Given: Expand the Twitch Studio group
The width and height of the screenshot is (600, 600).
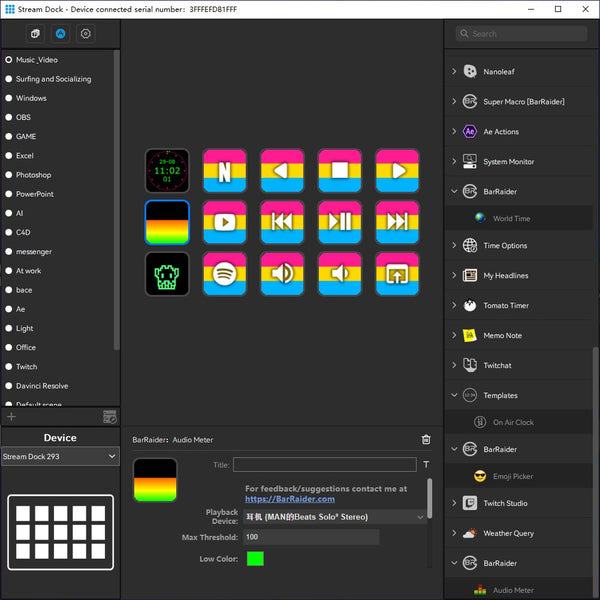Looking at the screenshot, I should (454, 503).
